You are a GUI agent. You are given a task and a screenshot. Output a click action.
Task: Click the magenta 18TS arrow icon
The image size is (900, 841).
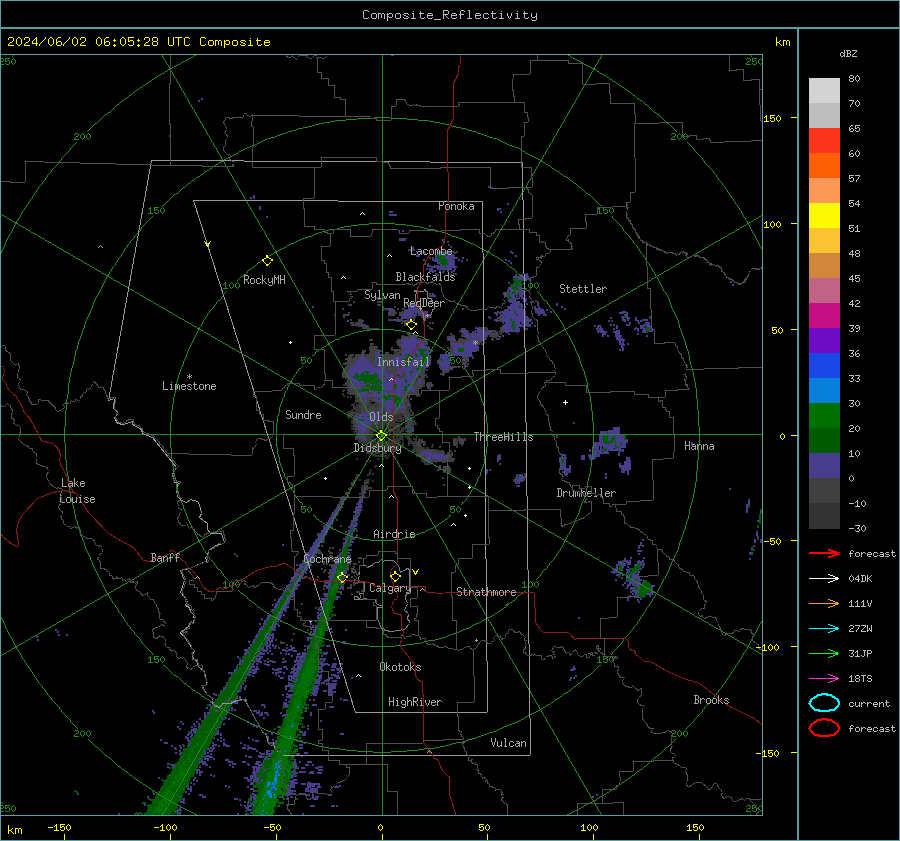tap(824, 679)
